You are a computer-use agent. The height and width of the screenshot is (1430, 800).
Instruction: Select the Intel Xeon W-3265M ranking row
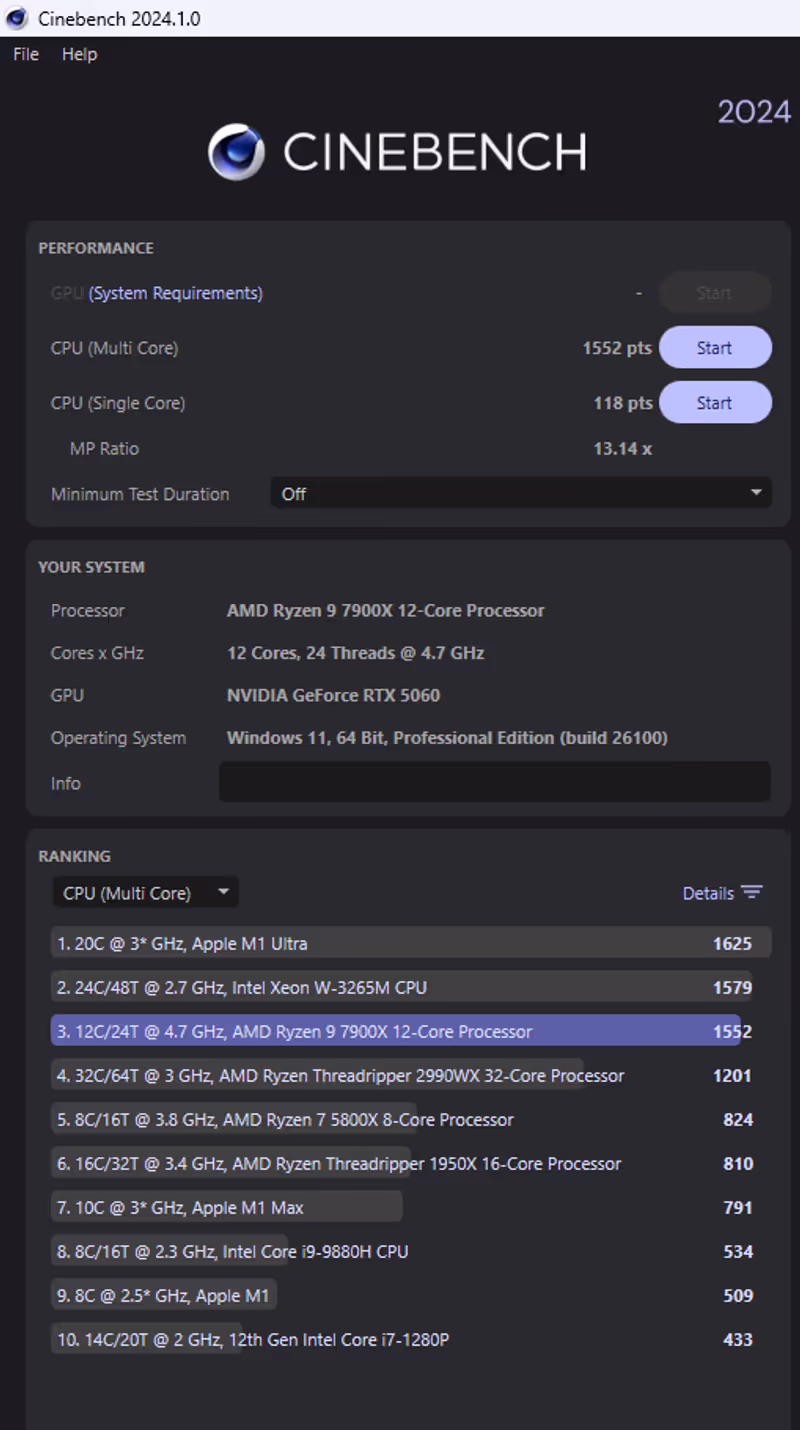[x=400, y=987]
